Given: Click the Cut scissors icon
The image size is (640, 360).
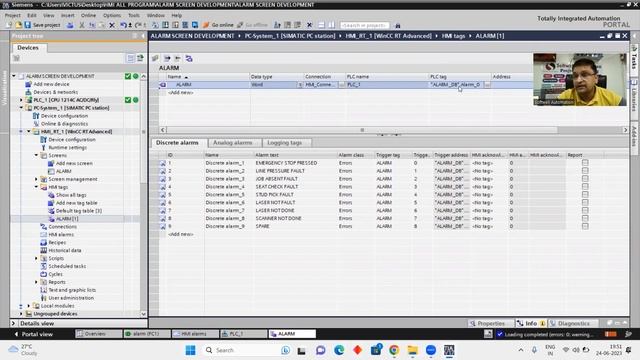Looking at the screenshot, I should 82,25.
